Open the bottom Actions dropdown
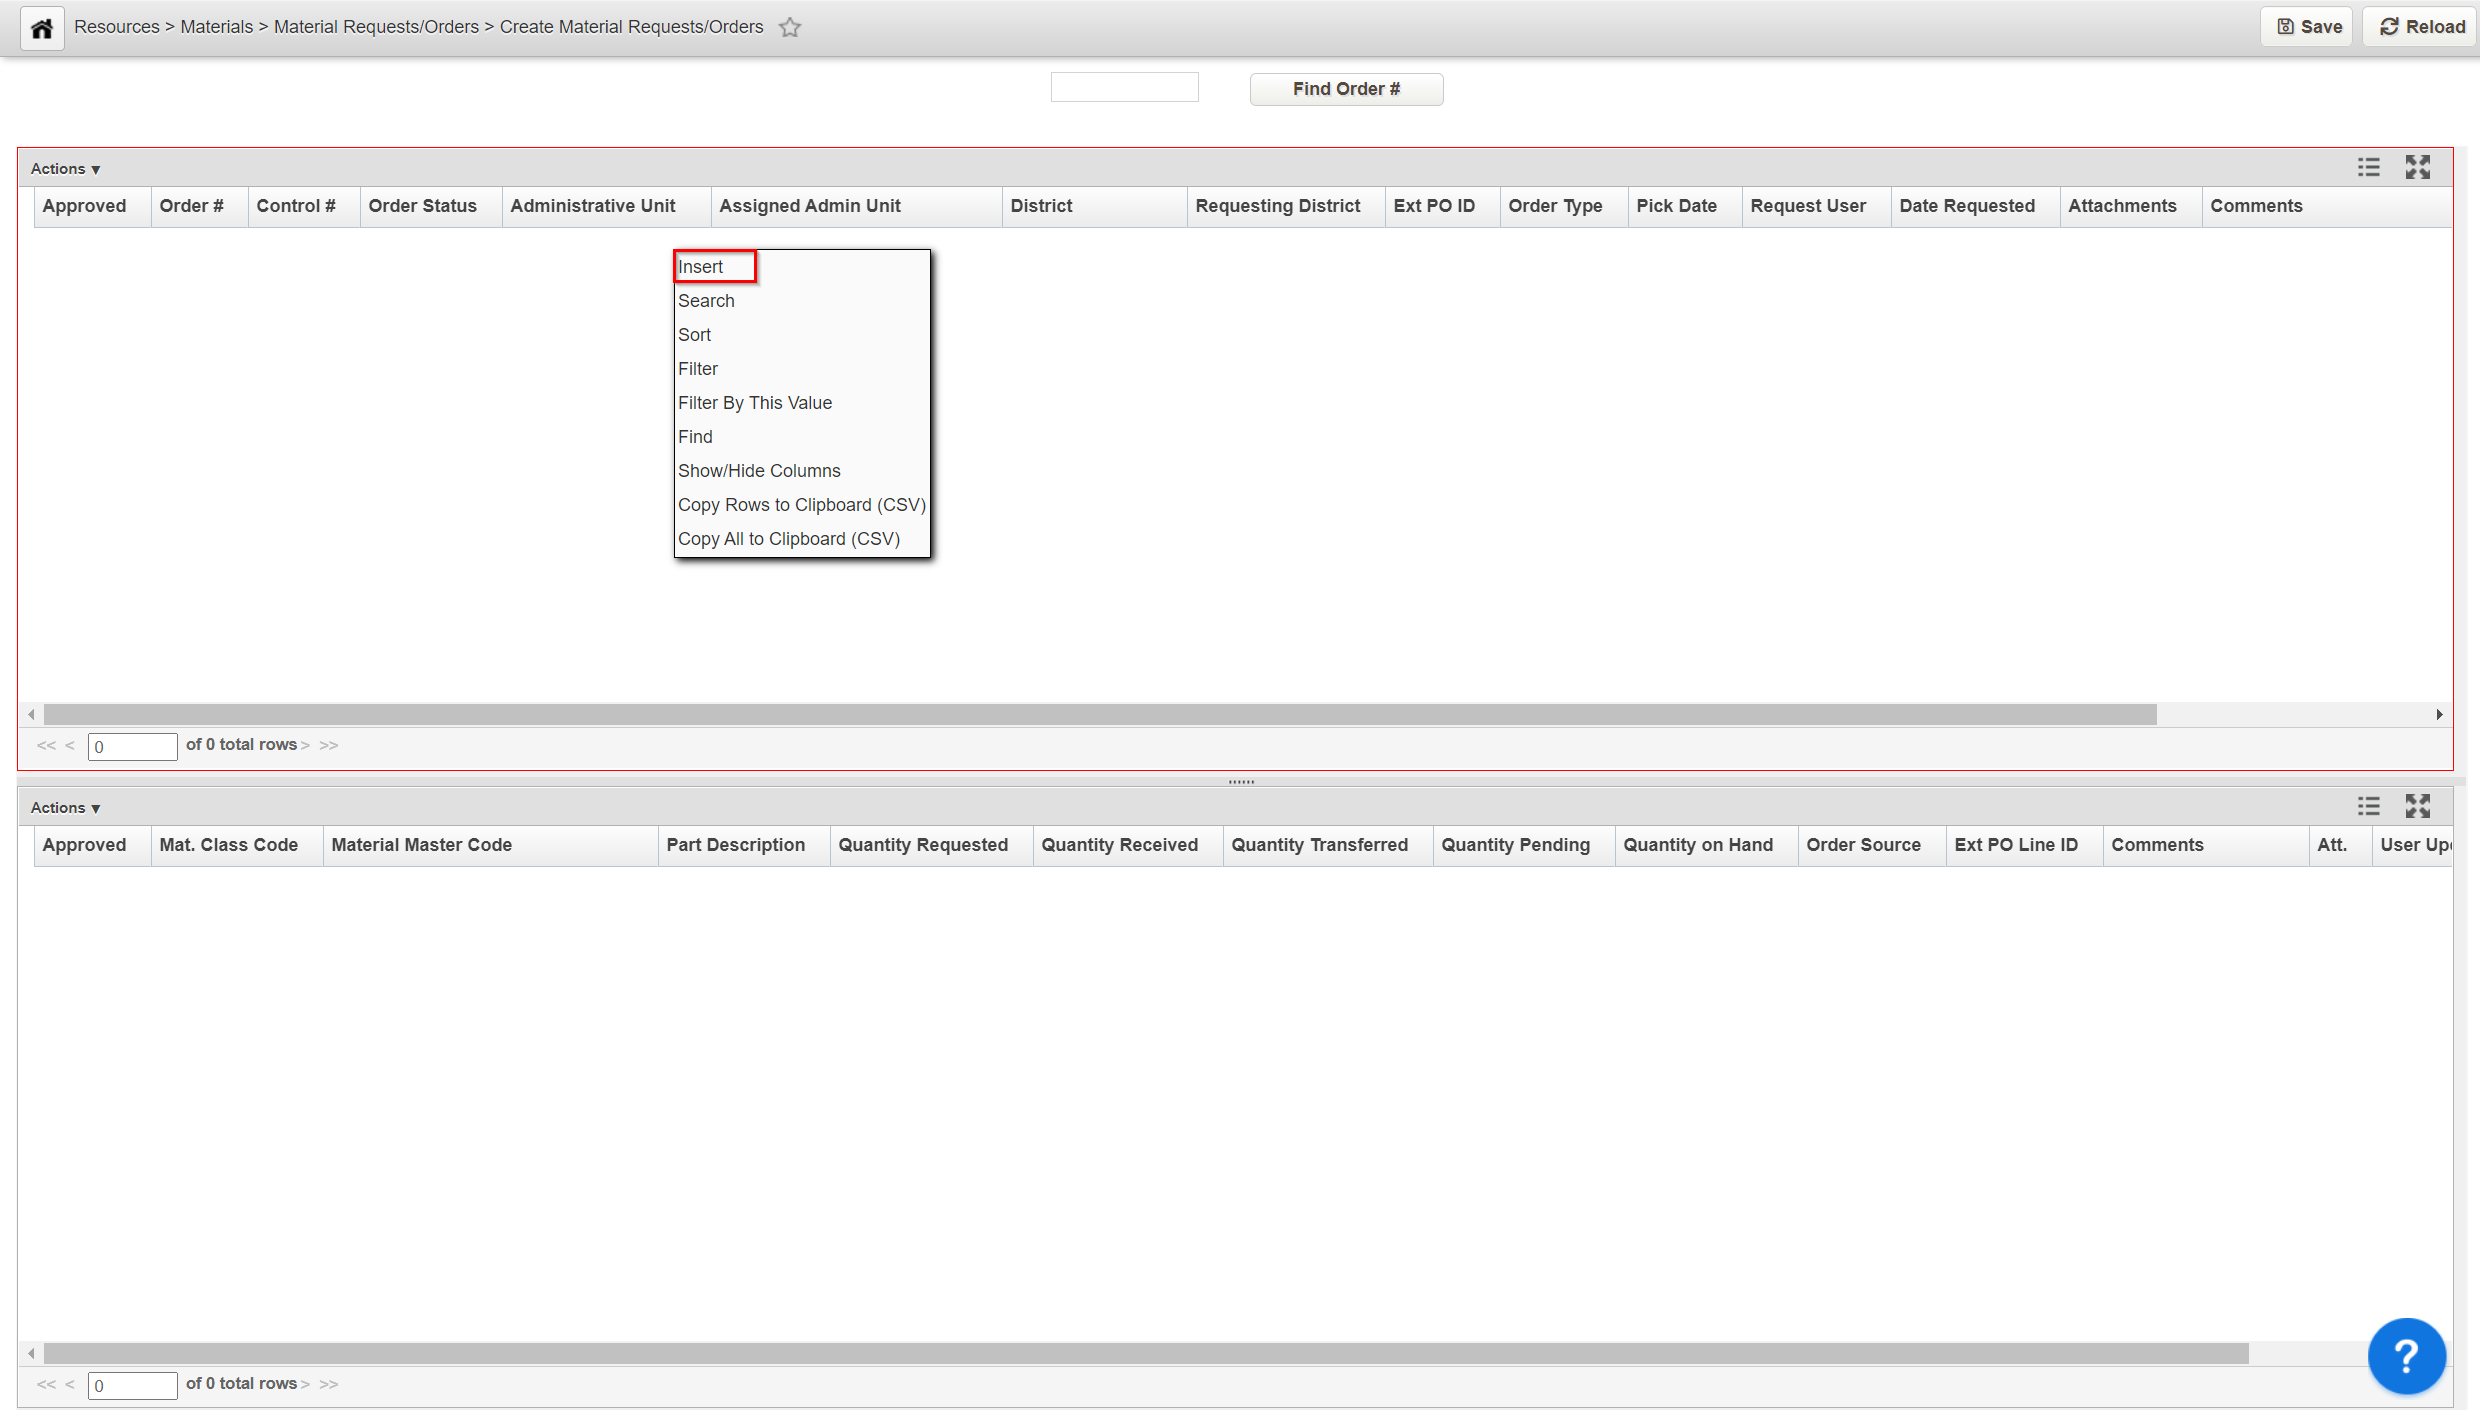The height and width of the screenshot is (1410, 2480). click(x=65, y=808)
